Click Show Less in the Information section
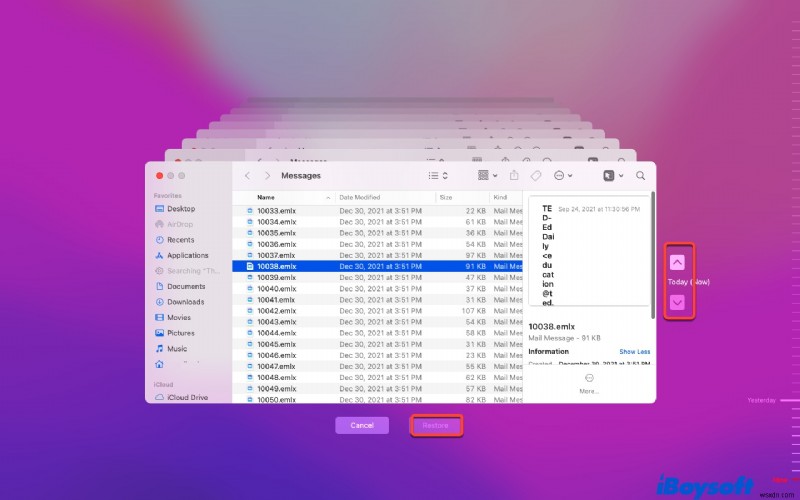 [635, 352]
